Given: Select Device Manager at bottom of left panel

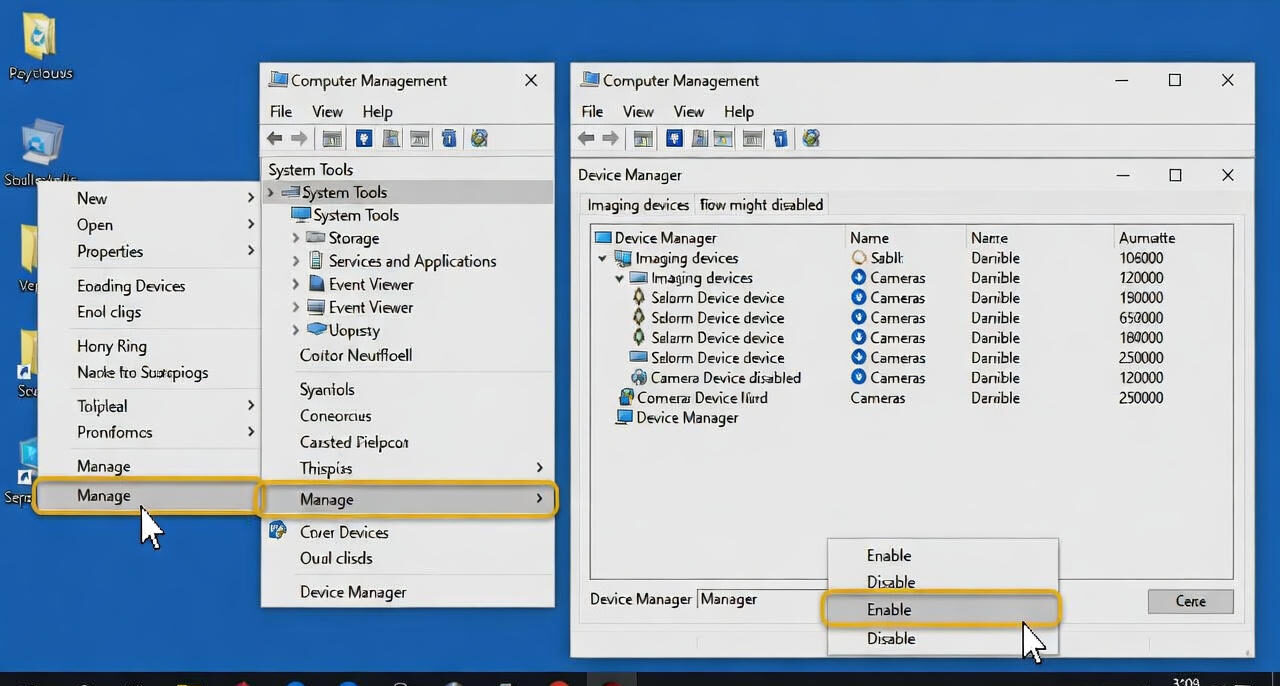Looking at the screenshot, I should [353, 592].
